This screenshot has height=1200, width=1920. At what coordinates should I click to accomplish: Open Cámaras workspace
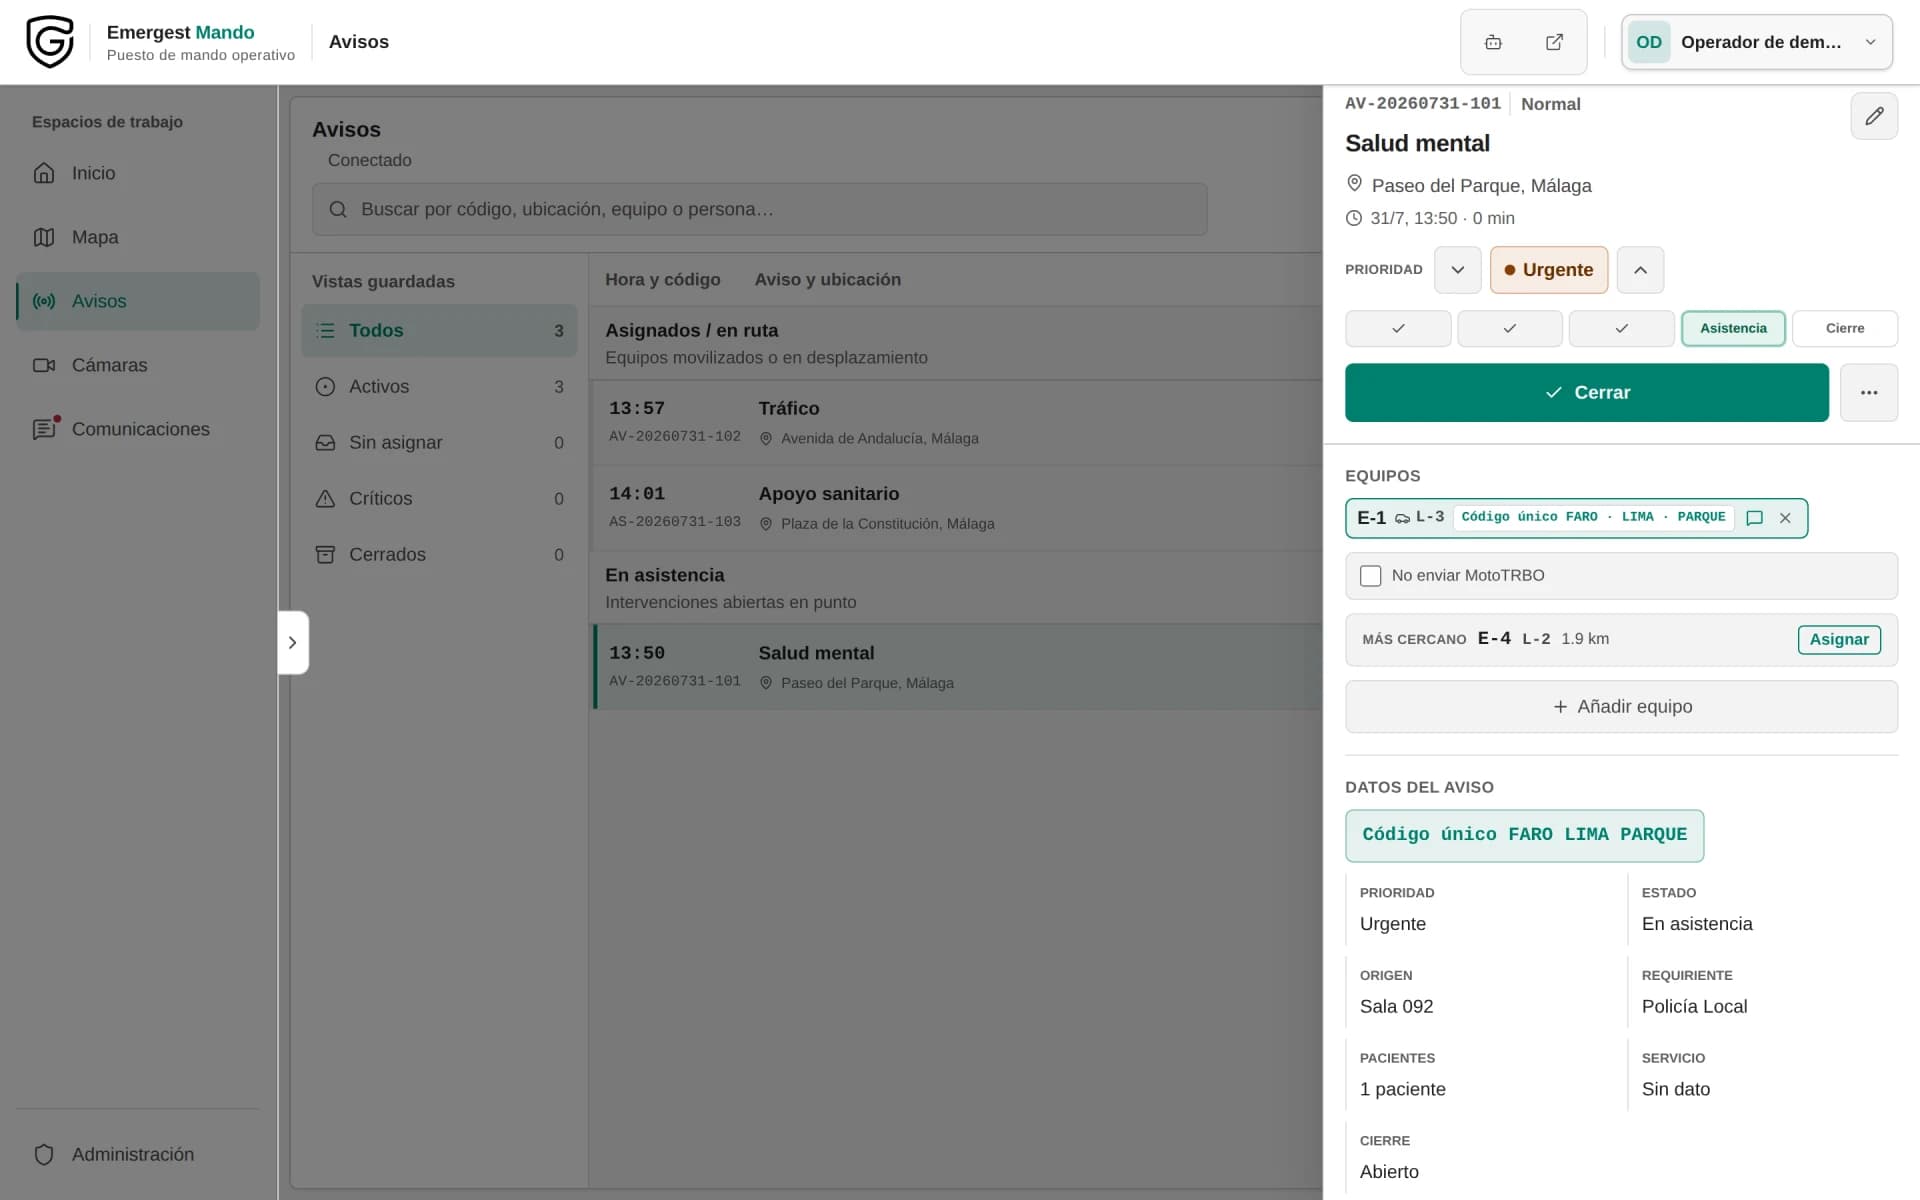click(x=138, y=365)
